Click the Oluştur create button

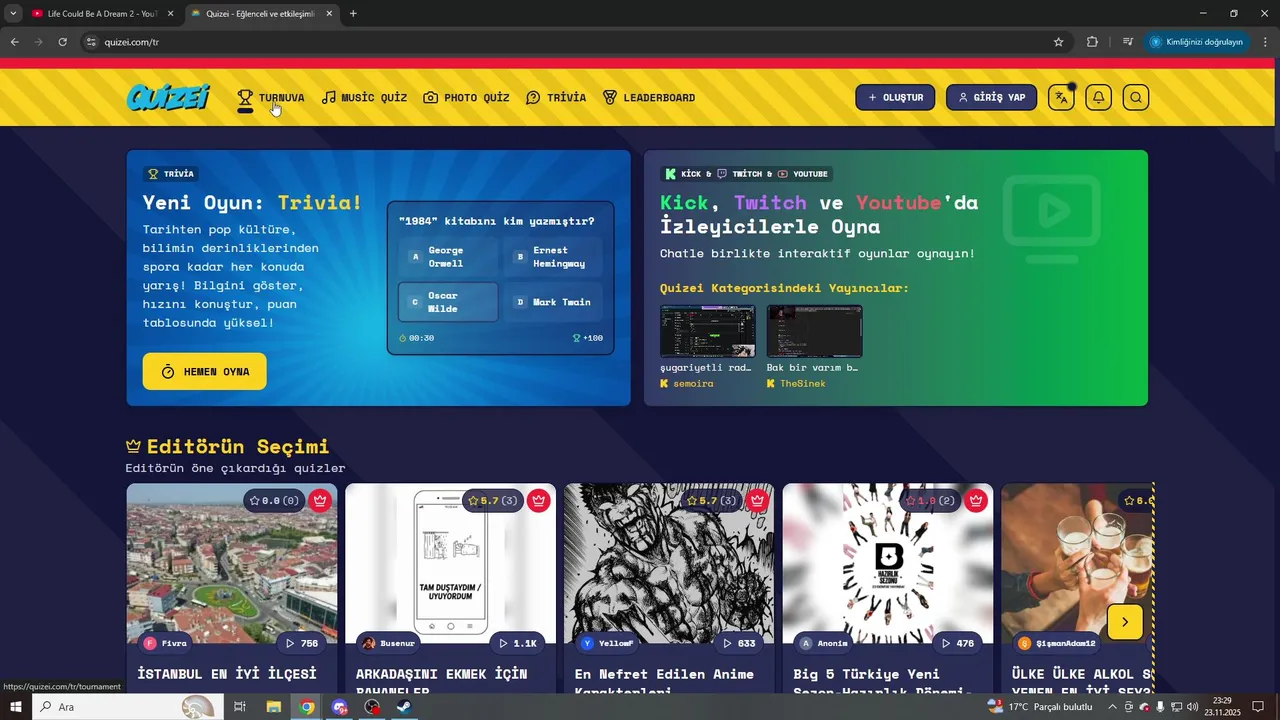895,97
